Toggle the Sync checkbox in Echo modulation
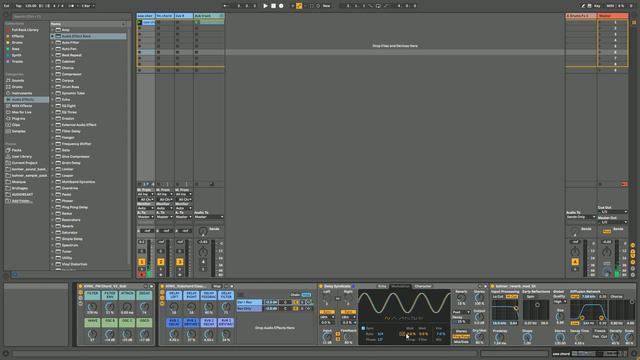The height and width of the screenshot is (360, 640). [363, 328]
